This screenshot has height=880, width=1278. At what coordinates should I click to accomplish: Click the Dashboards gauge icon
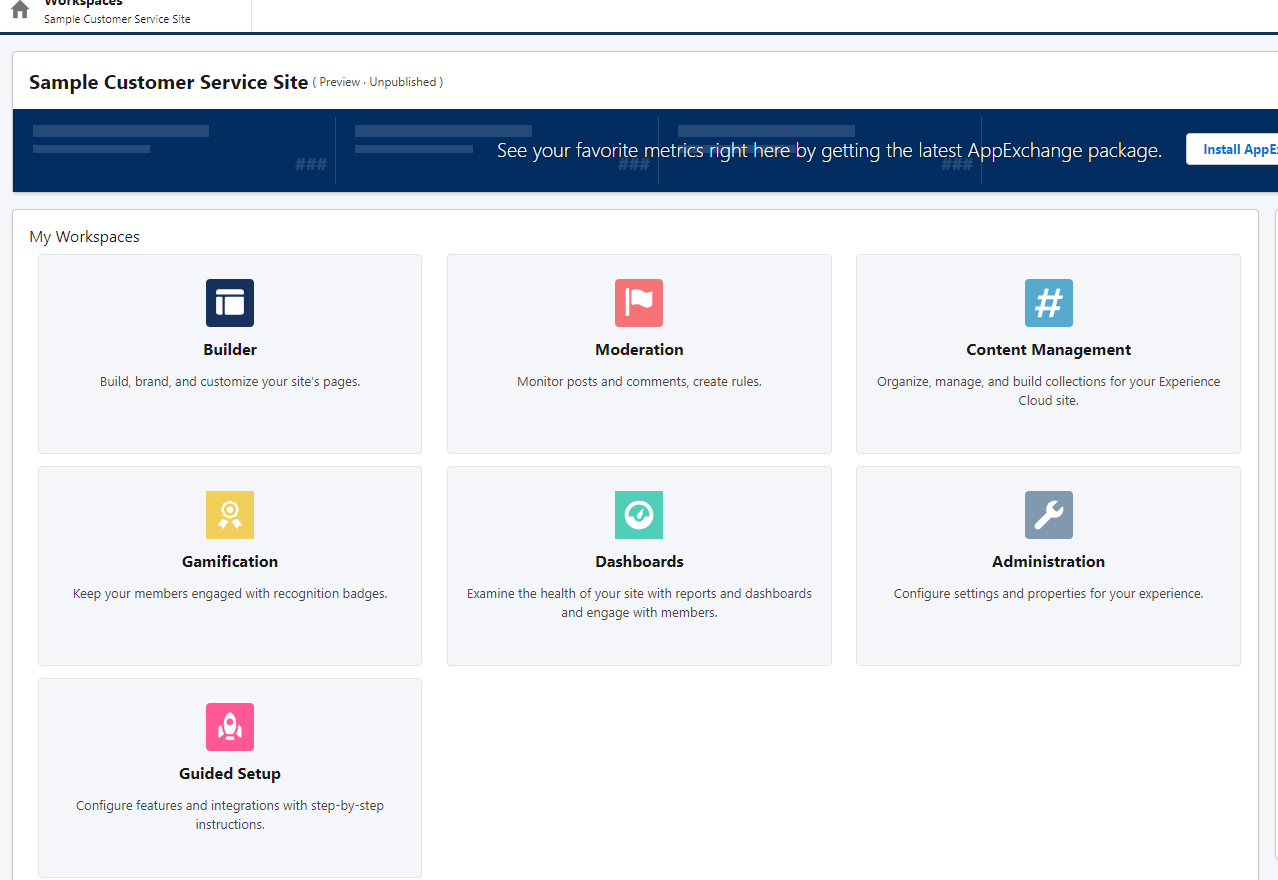point(638,515)
